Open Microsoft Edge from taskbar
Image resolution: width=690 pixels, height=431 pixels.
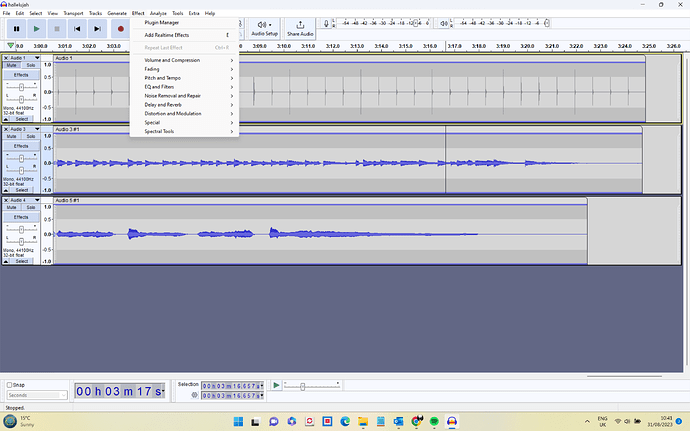click(345, 421)
